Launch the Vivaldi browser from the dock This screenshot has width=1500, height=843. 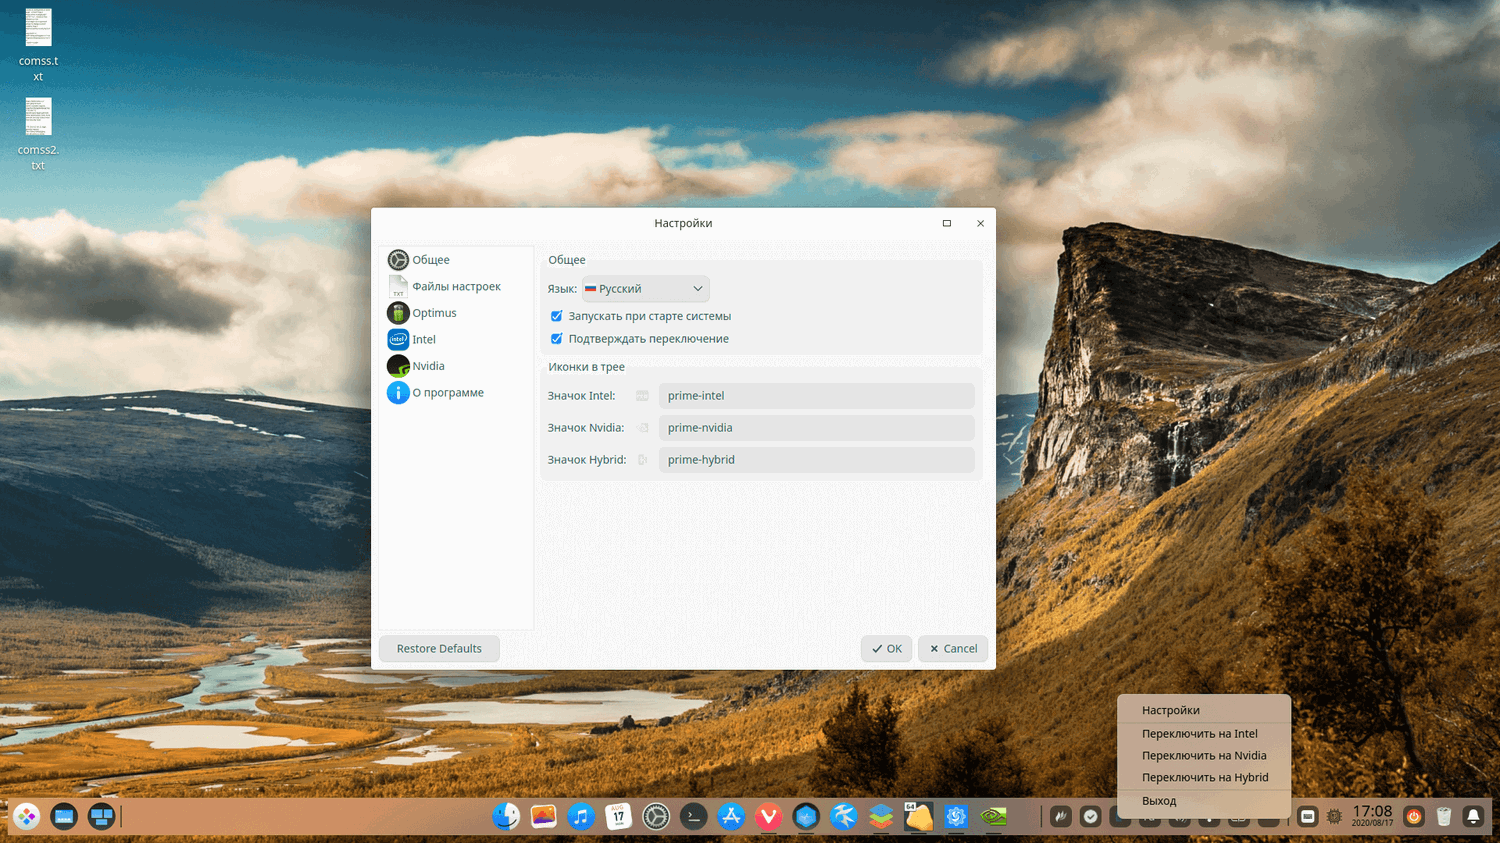(768, 817)
